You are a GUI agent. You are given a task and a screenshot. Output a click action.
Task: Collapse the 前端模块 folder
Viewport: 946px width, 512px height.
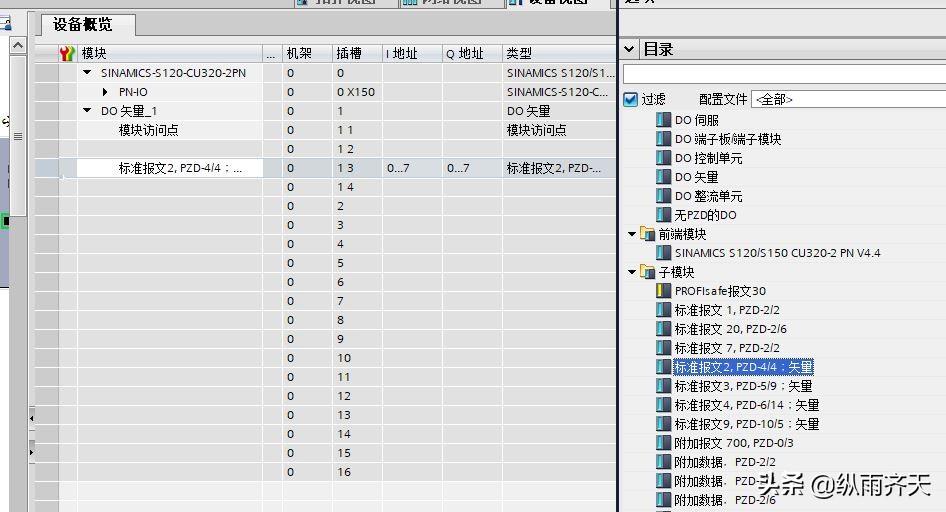point(632,233)
